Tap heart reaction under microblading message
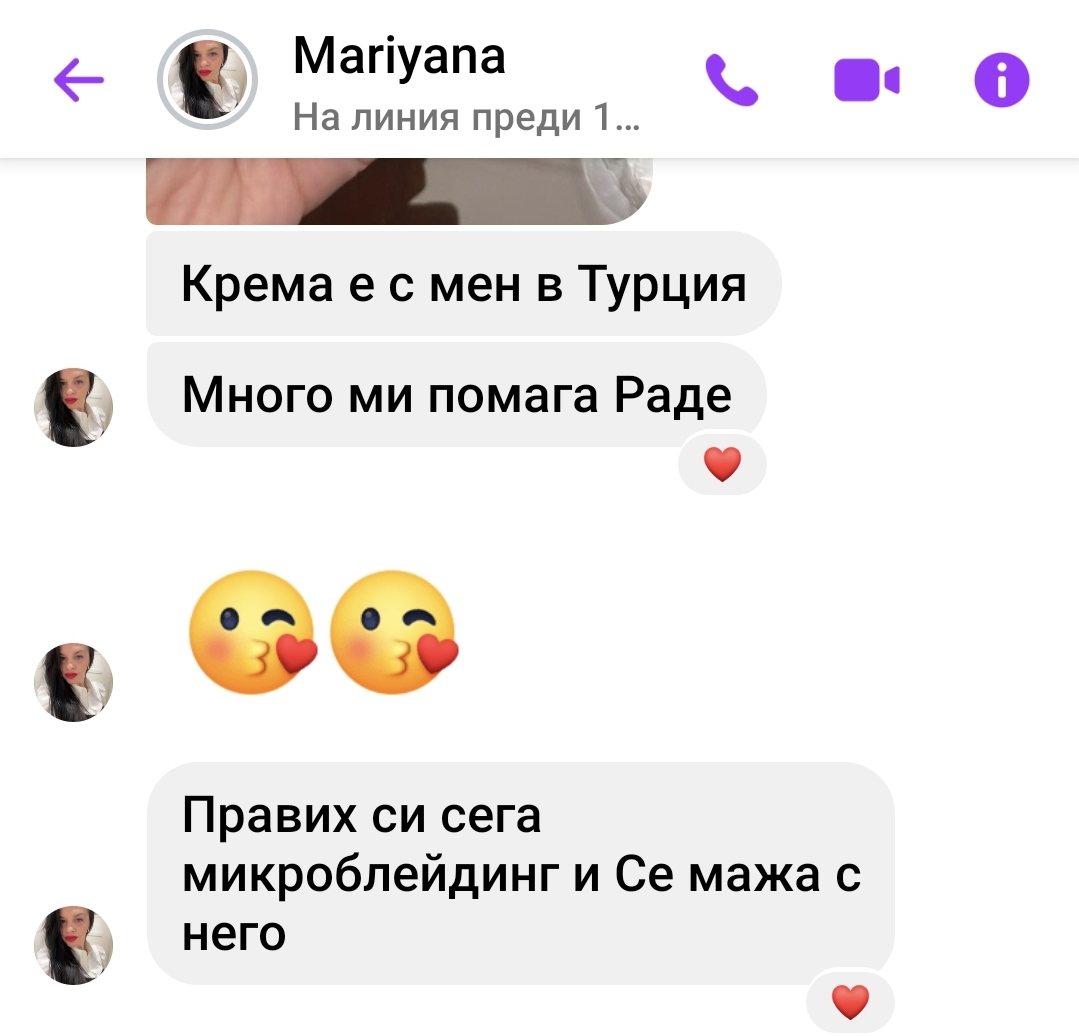 tap(850, 1001)
